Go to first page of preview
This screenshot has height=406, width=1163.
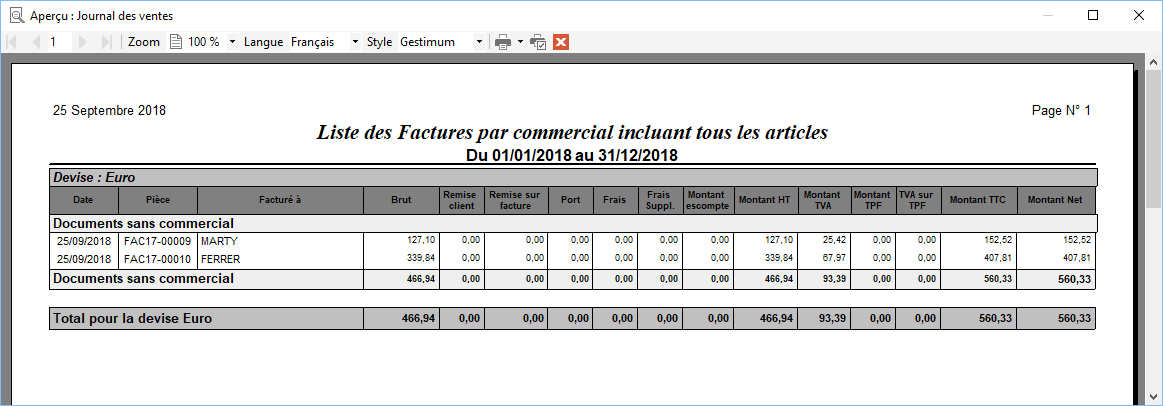point(11,42)
